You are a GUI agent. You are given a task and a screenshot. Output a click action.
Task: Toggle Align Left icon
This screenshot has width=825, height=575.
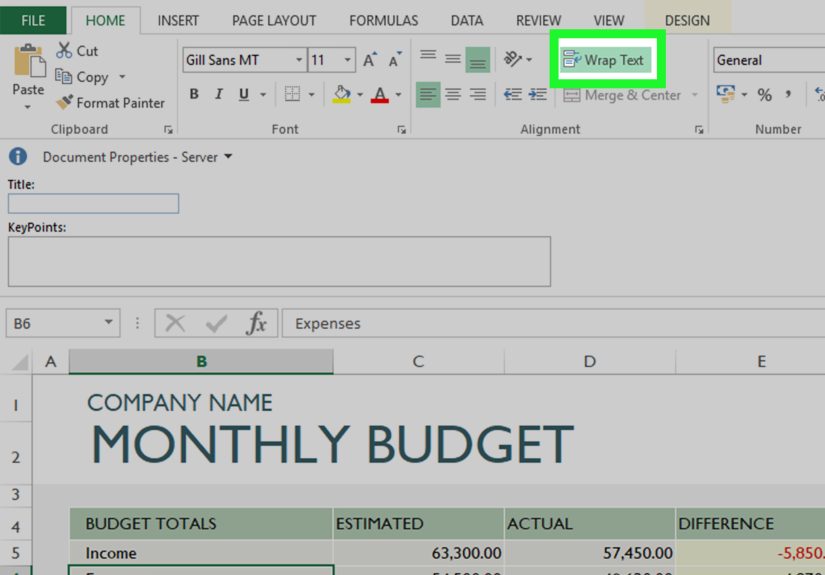point(428,95)
